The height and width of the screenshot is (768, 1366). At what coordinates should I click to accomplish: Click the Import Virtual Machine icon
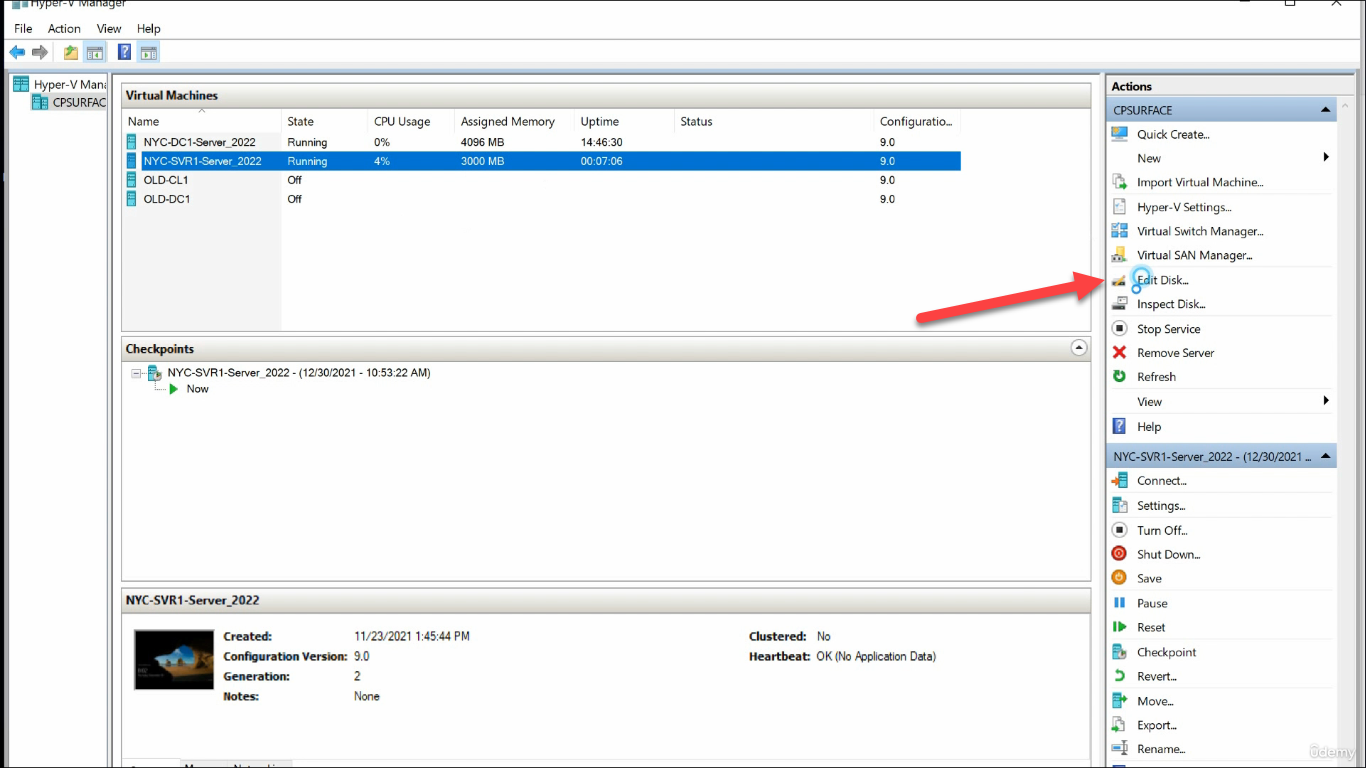[x=1120, y=182]
